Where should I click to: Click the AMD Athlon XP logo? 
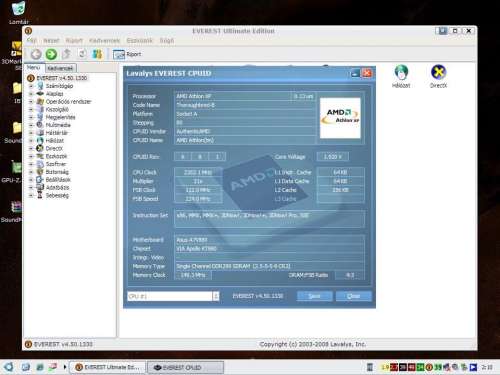pos(340,118)
